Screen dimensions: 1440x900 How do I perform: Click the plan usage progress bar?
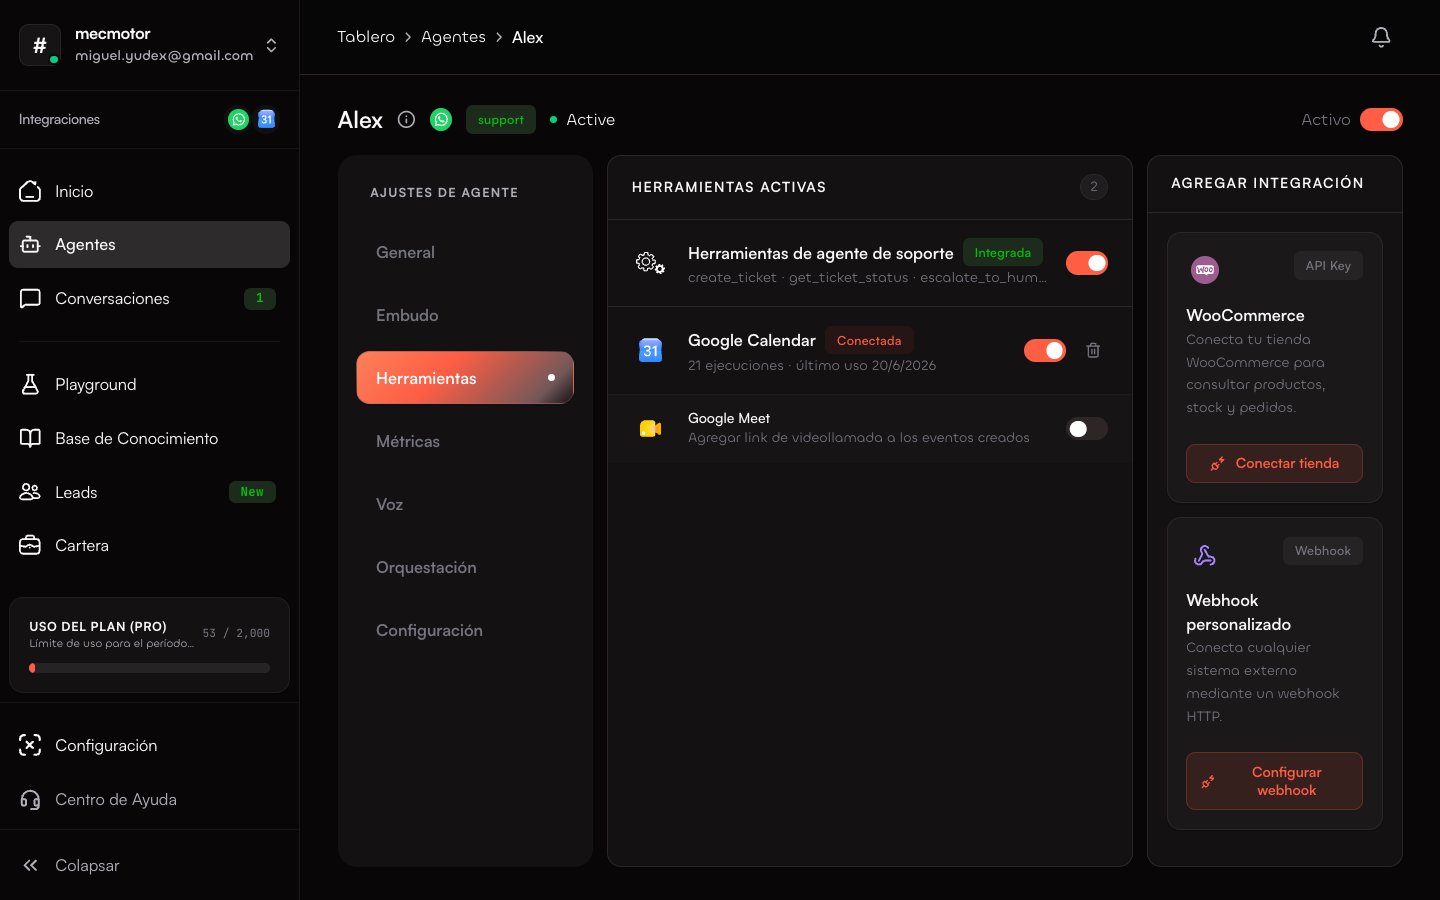point(149,668)
